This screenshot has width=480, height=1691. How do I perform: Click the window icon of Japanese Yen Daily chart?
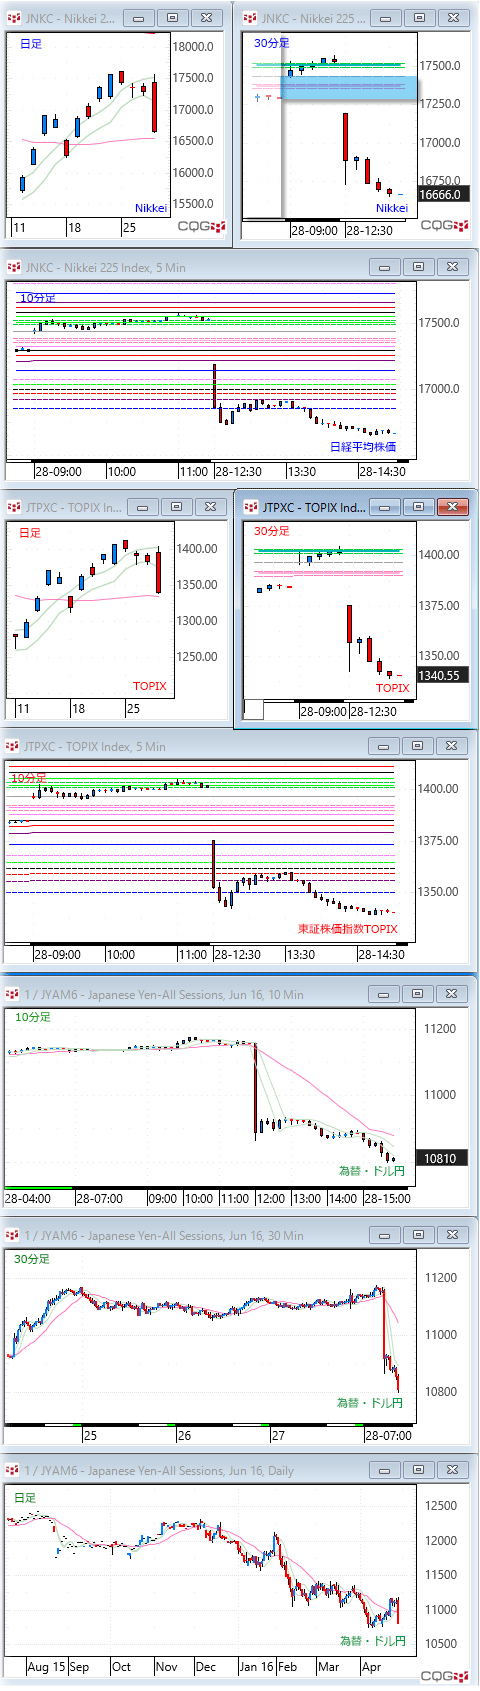pos(14,1471)
